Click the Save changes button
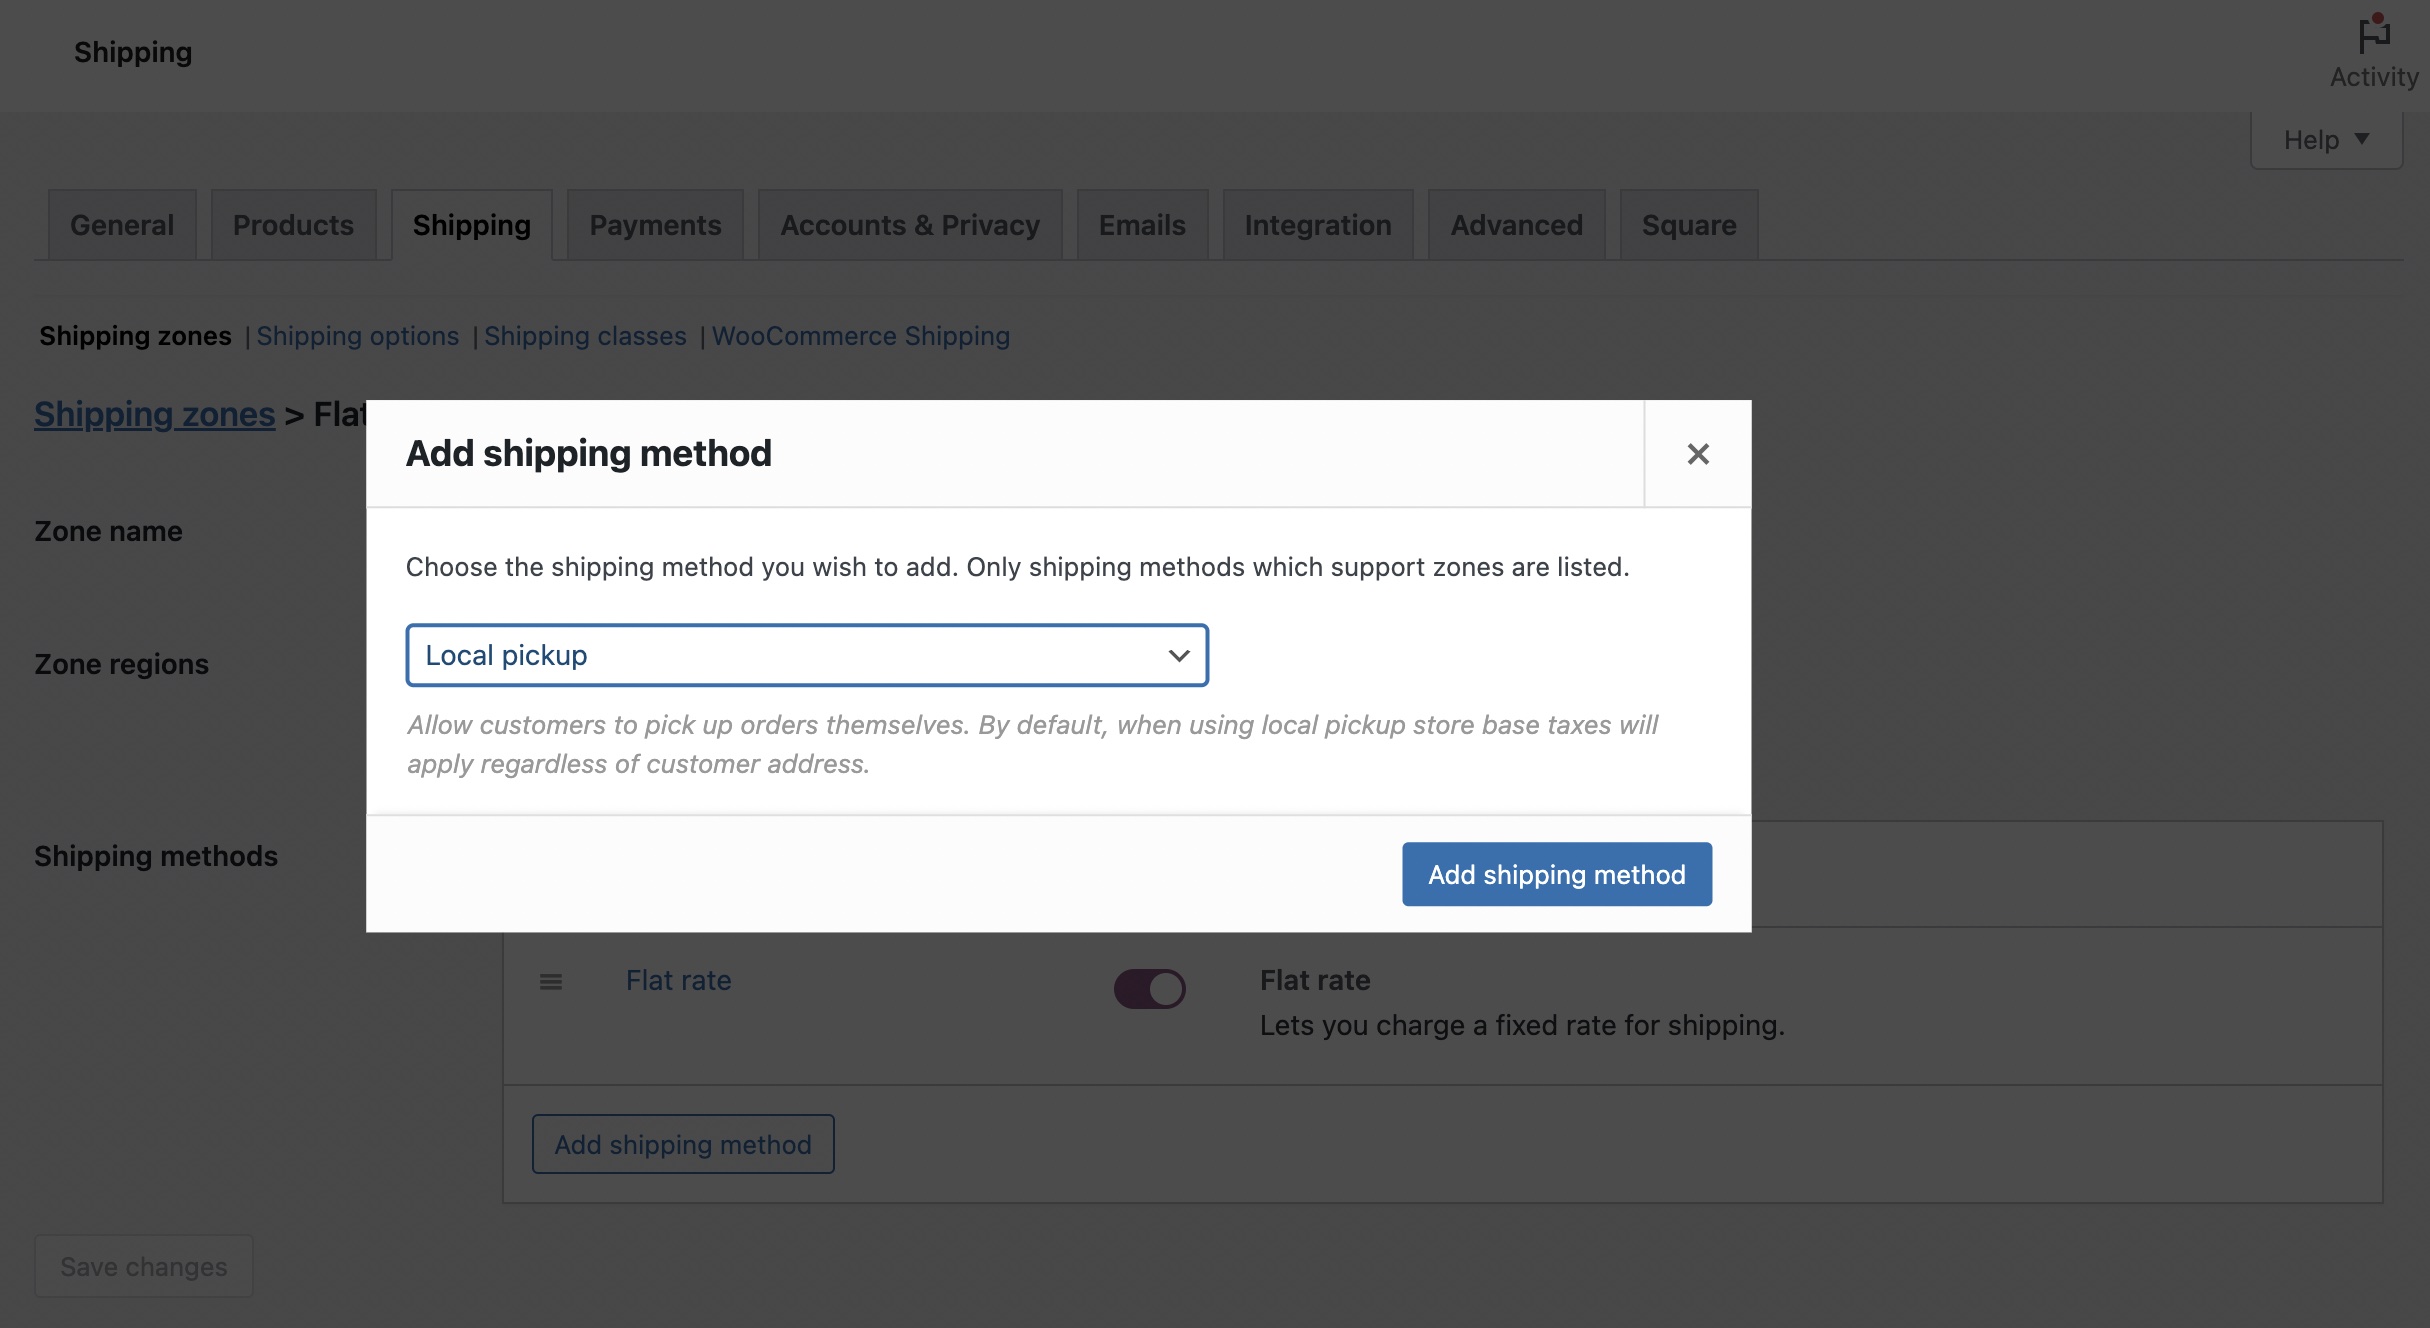Screen dimensions: 2430x1328 pyautogui.click(x=144, y=1266)
